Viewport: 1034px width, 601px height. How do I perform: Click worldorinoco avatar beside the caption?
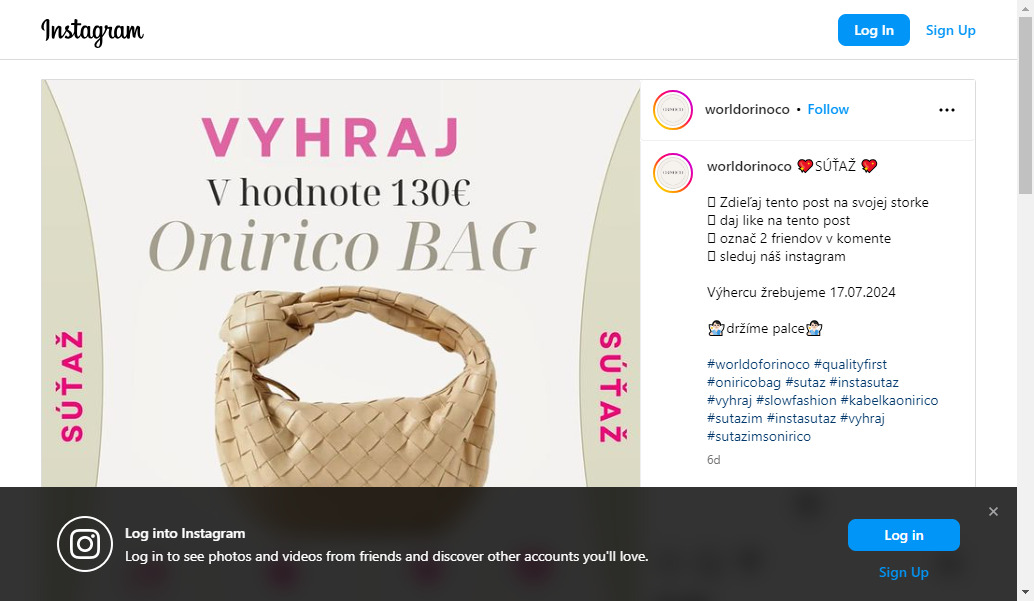[673, 173]
